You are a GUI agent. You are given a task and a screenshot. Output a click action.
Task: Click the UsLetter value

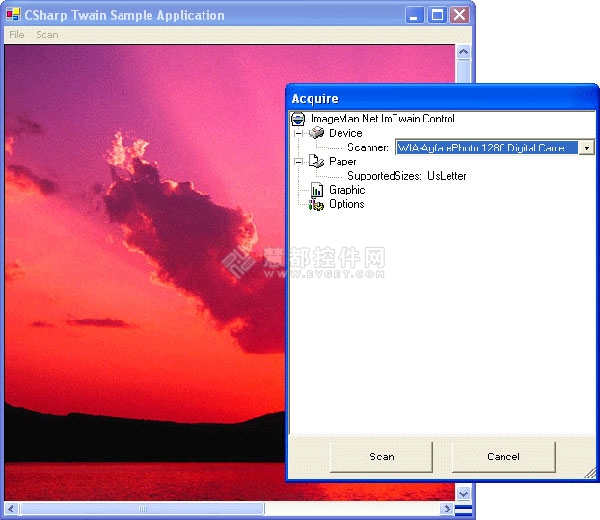pos(447,176)
